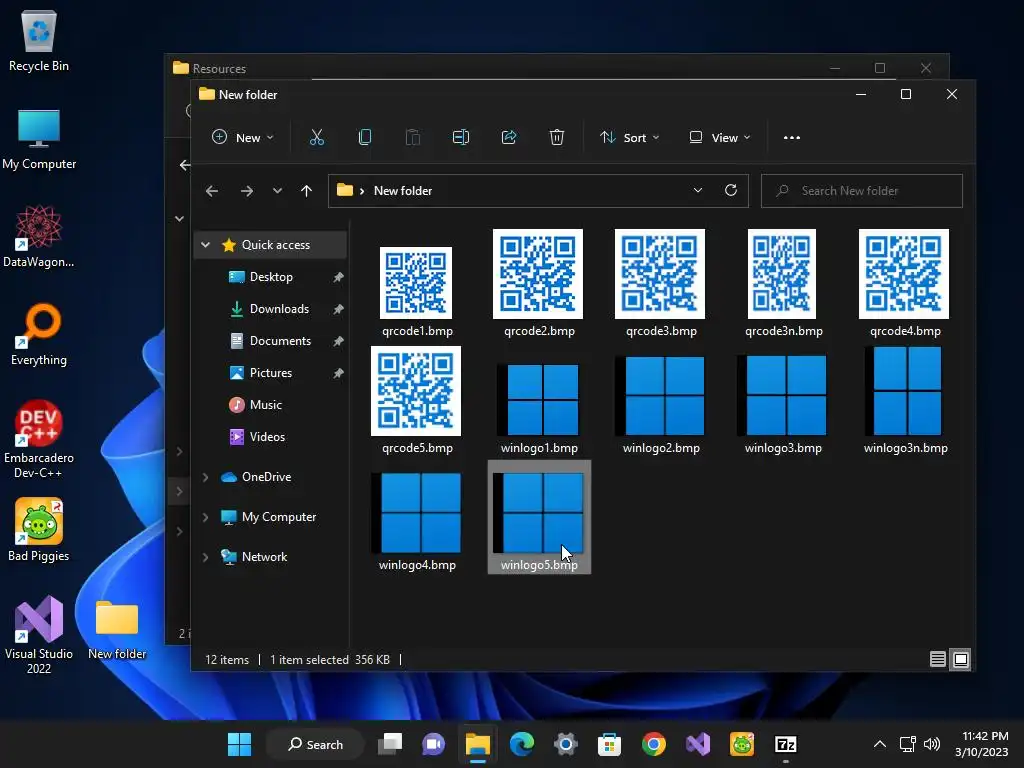Viewport: 1024px width, 768px height.
Task: Click the Cut scissors icon
Action: click(x=317, y=138)
